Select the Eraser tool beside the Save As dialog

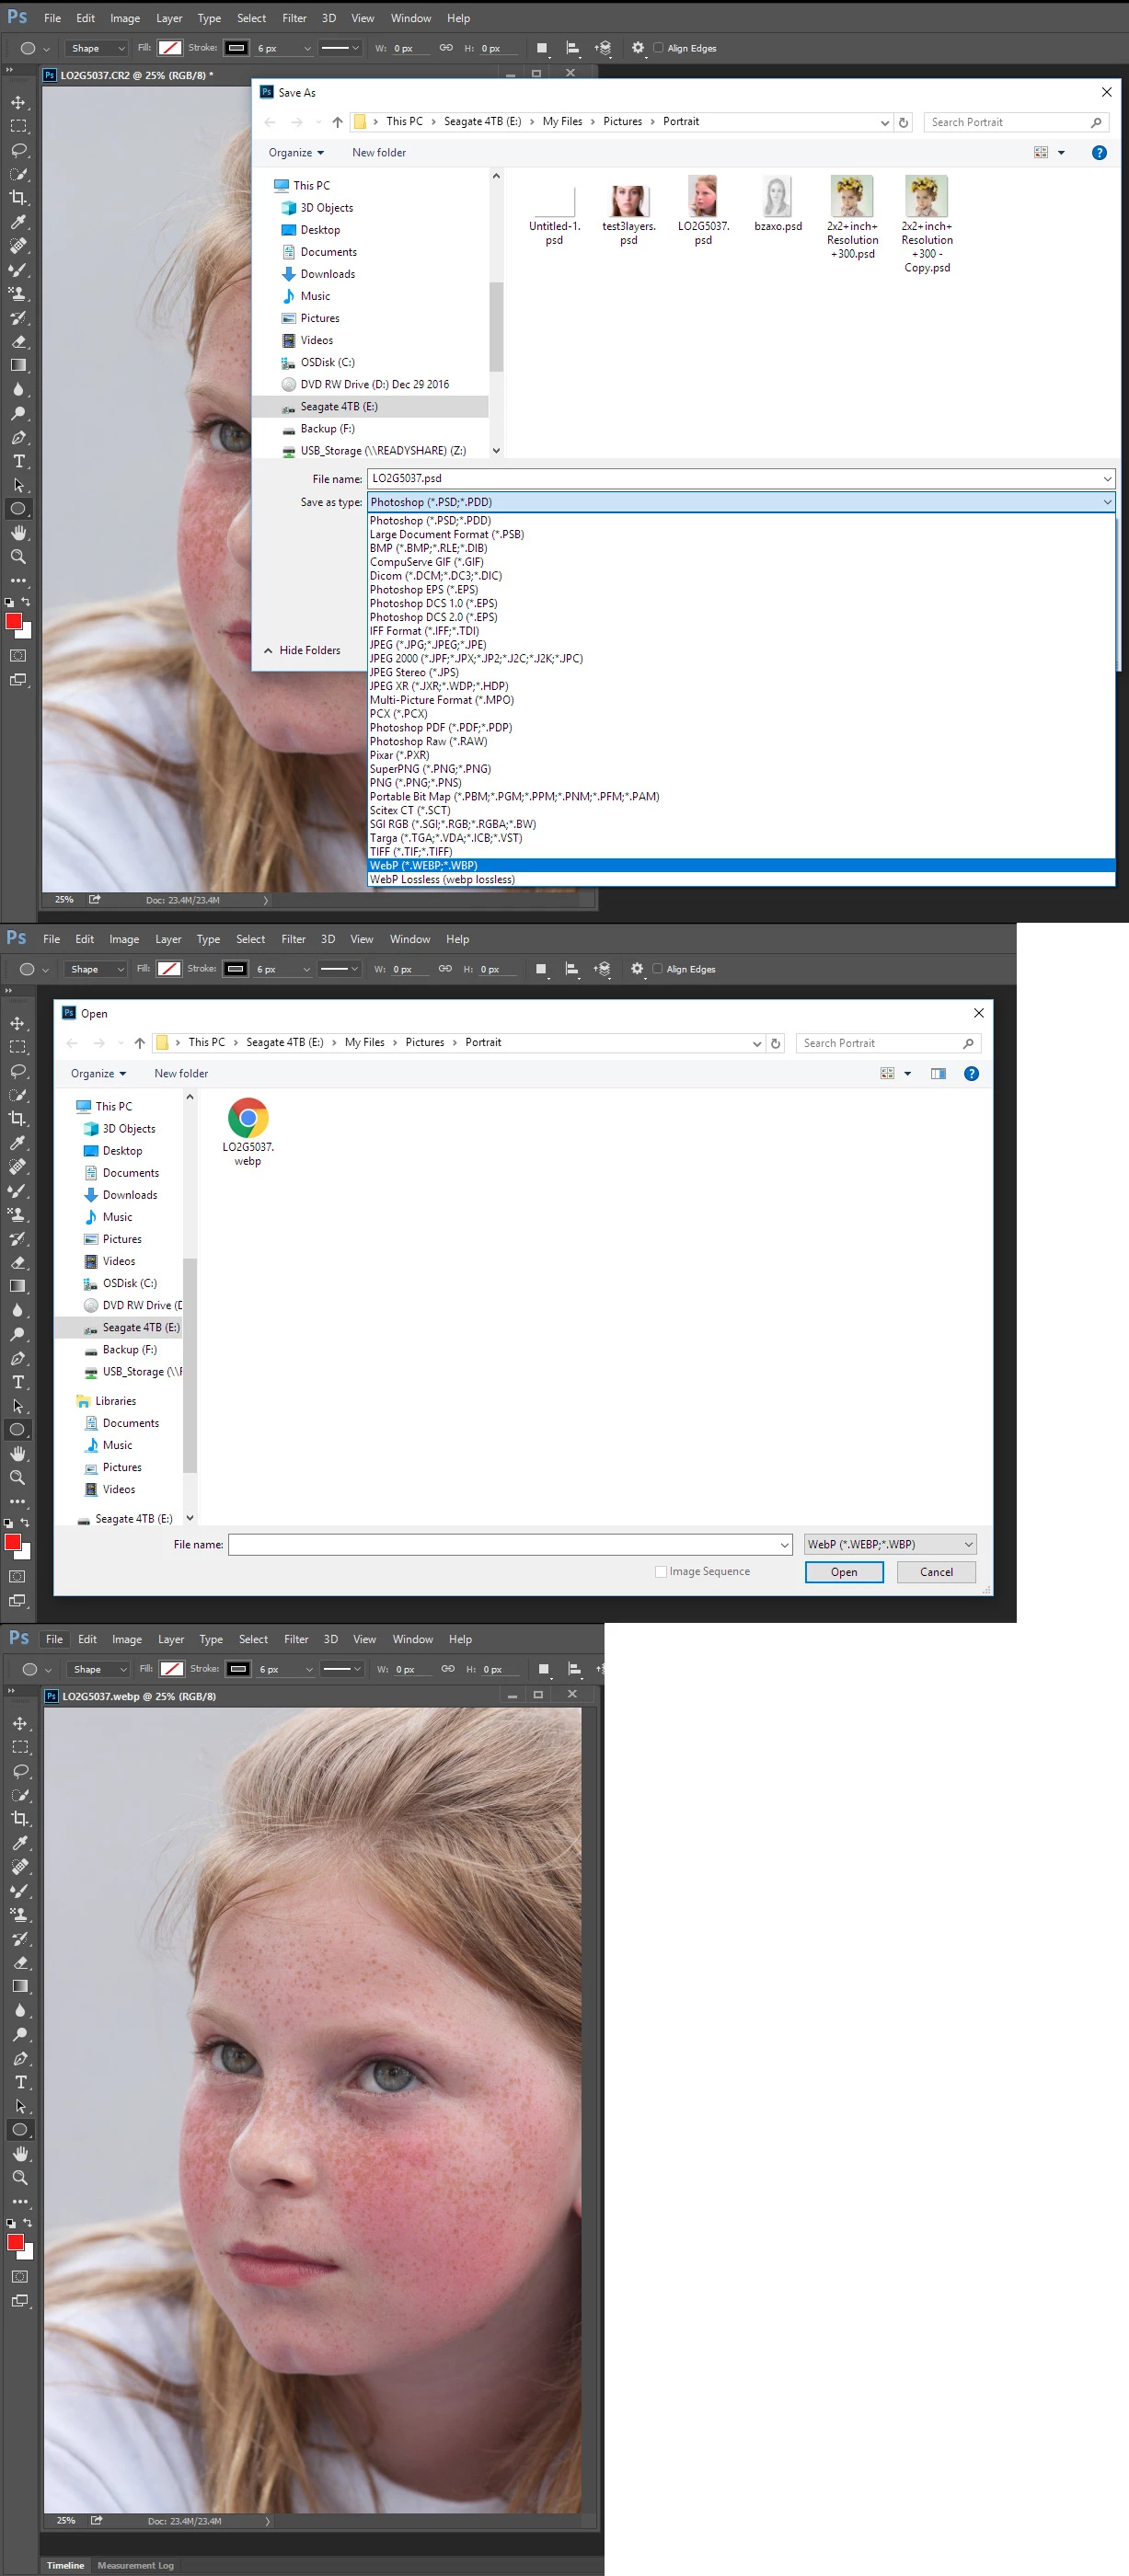point(18,342)
